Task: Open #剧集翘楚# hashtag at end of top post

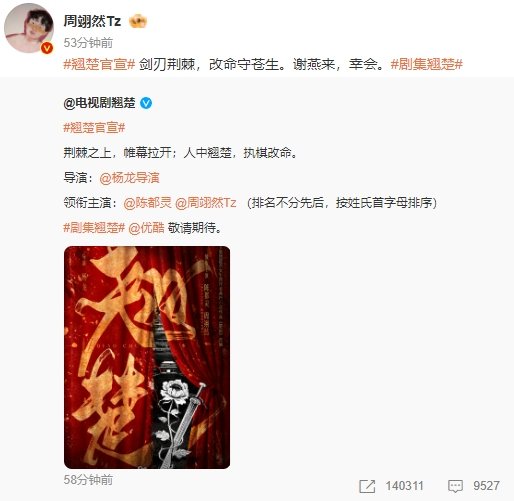Action: (x=427, y=64)
